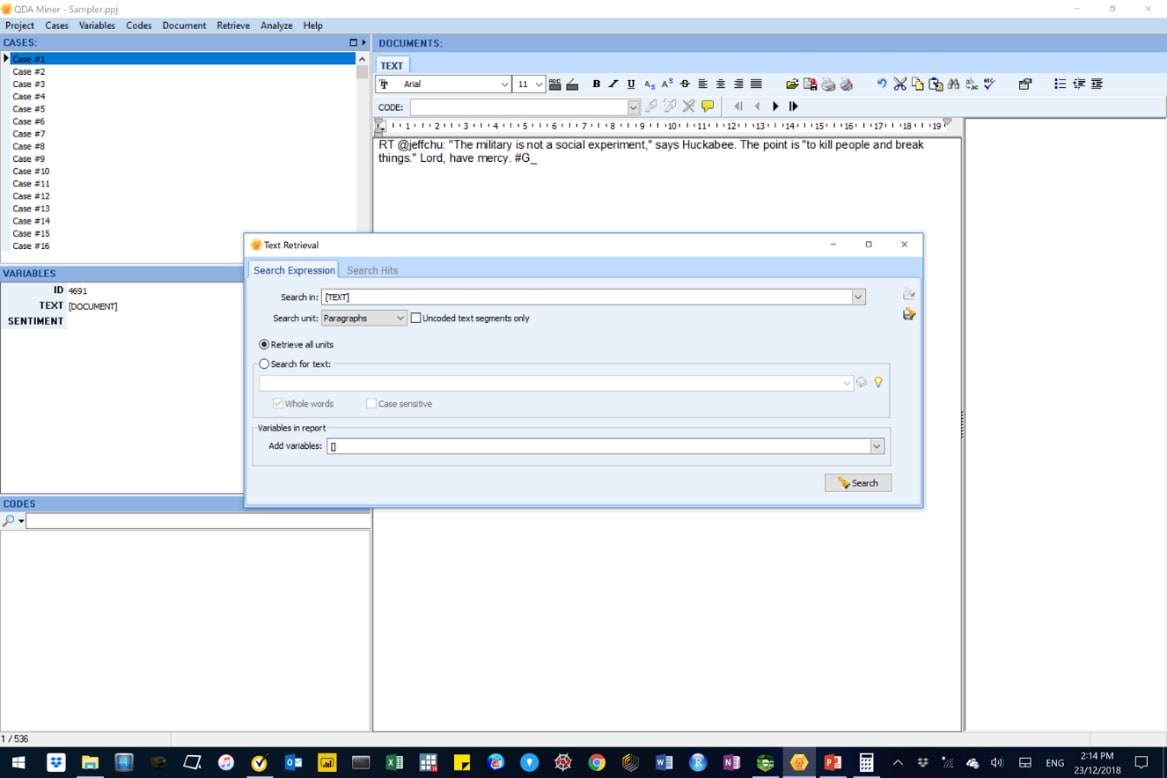1167x778 pixels.
Task: Open the Analyze menu
Action: (276, 25)
